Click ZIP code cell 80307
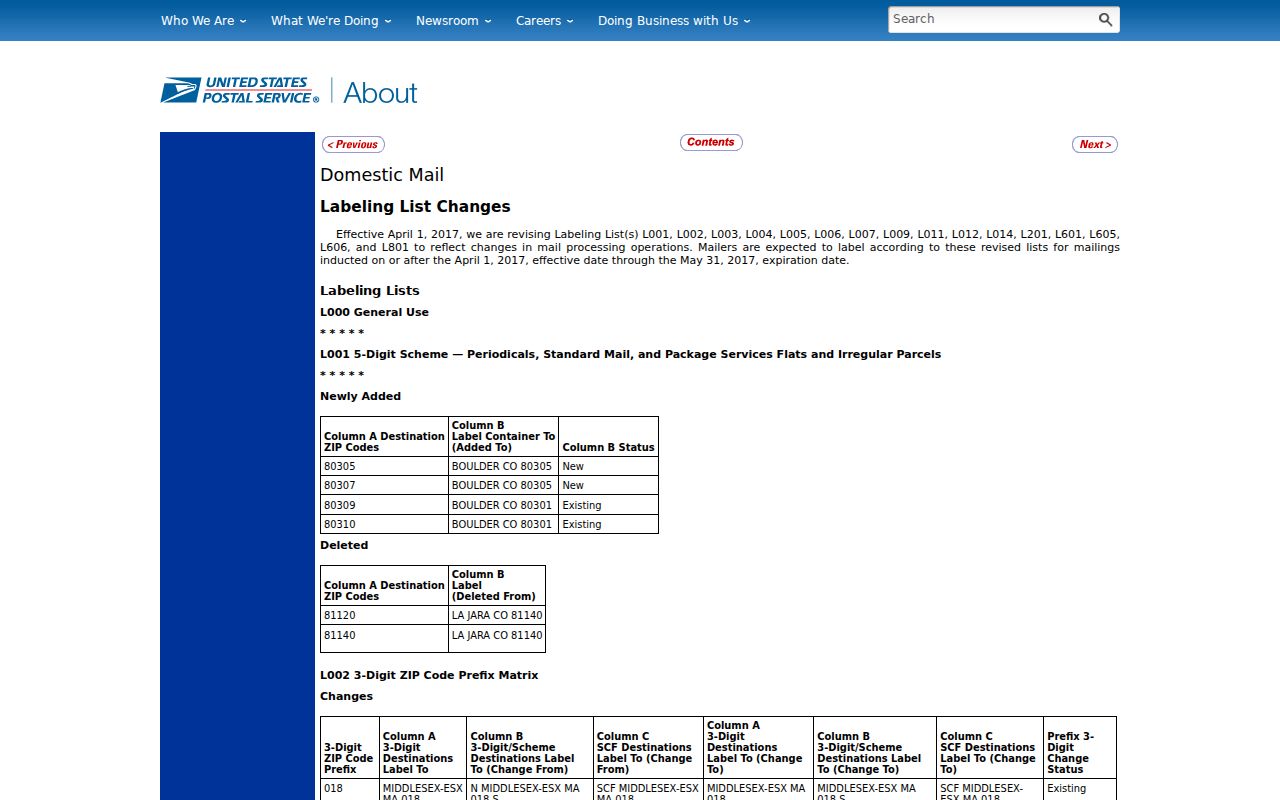The image size is (1280, 800). point(384,485)
